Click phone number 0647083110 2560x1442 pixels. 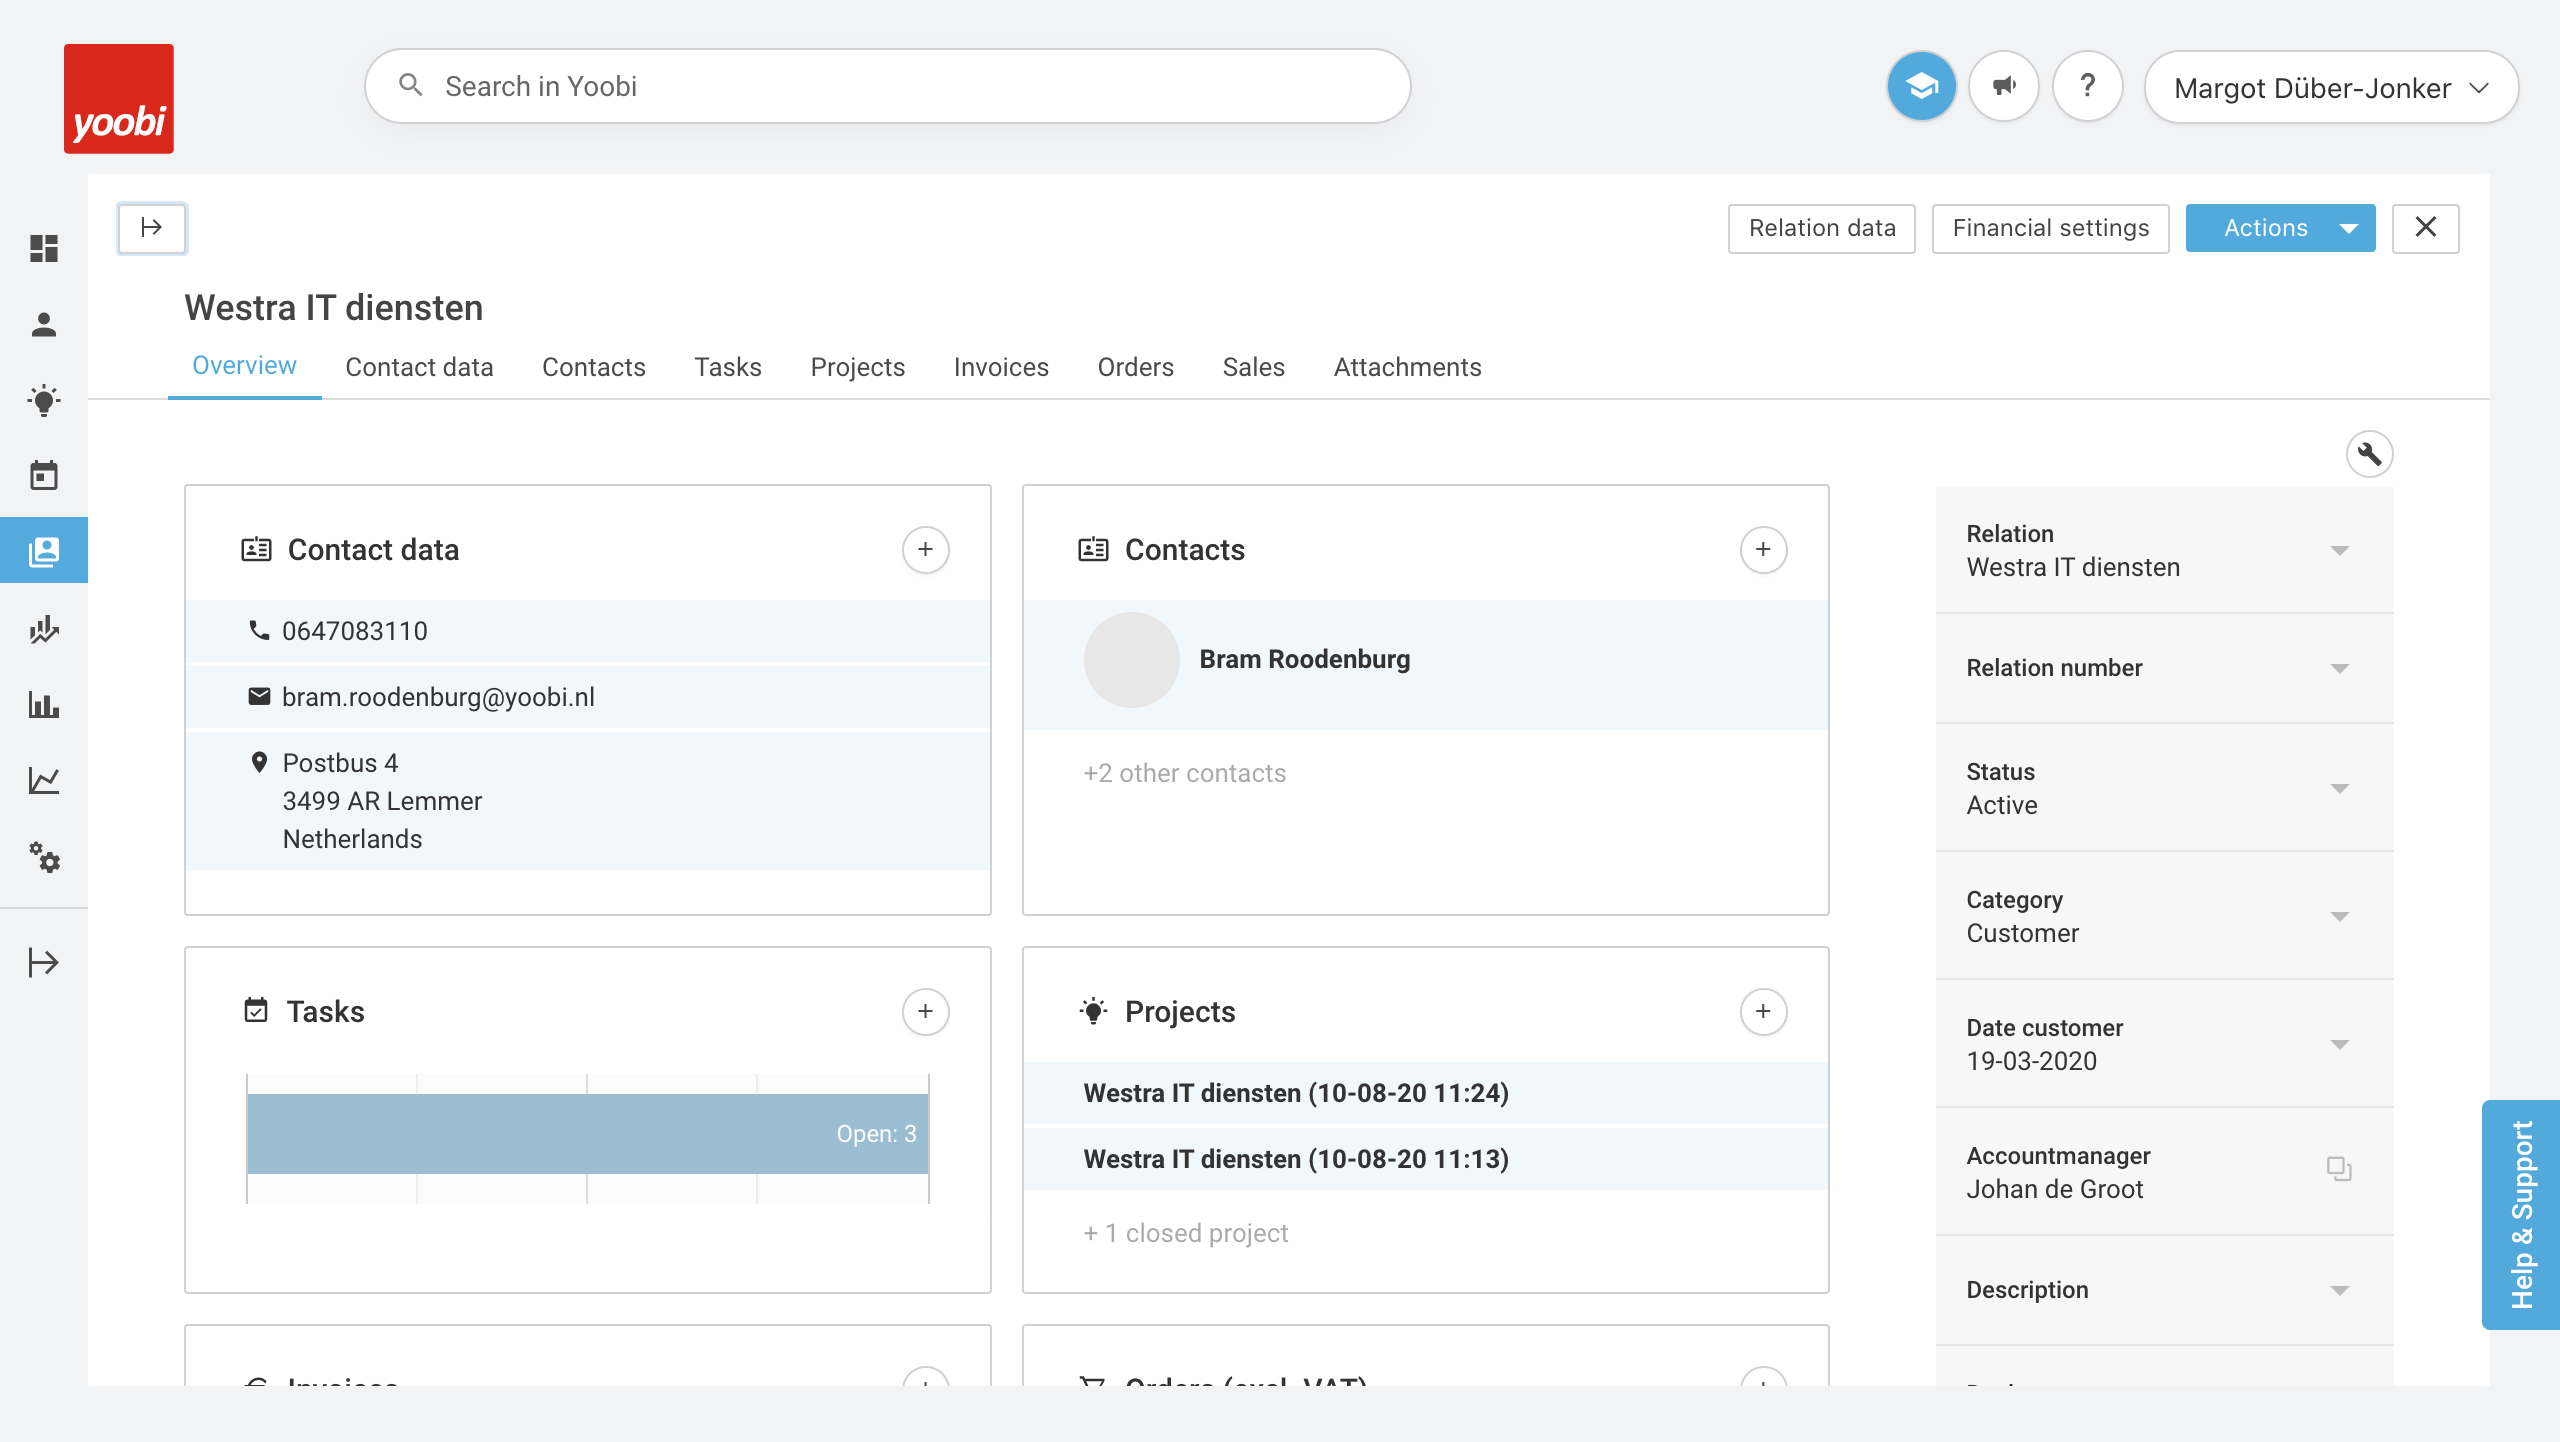(x=355, y=631)
